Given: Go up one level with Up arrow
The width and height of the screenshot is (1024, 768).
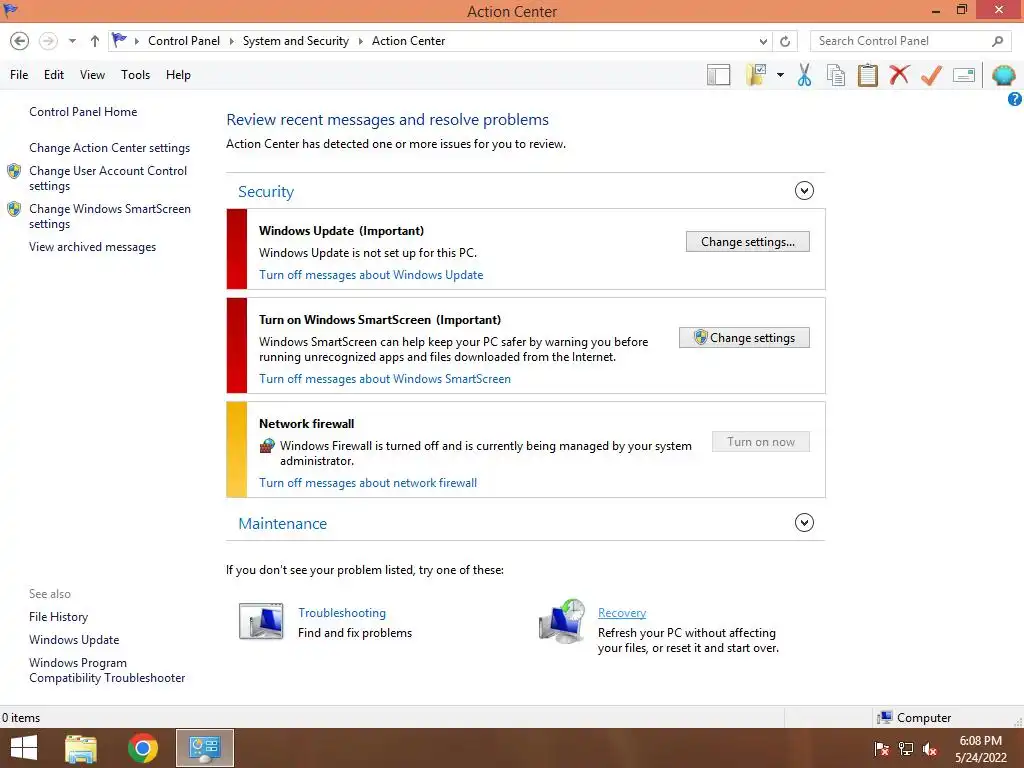Looking at the screenshot, I should click(x=95, y=41).
